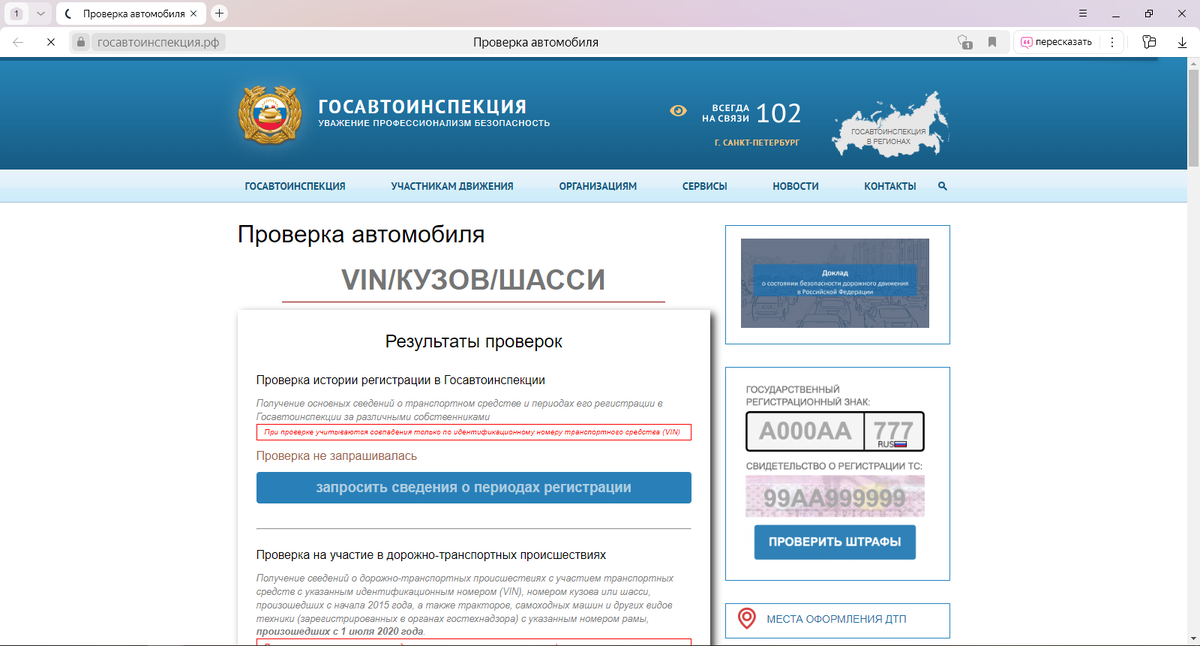Open the Доклад road safety report banner
Image resolution: width=1200 pixels, height=646 pixels.
835,283
